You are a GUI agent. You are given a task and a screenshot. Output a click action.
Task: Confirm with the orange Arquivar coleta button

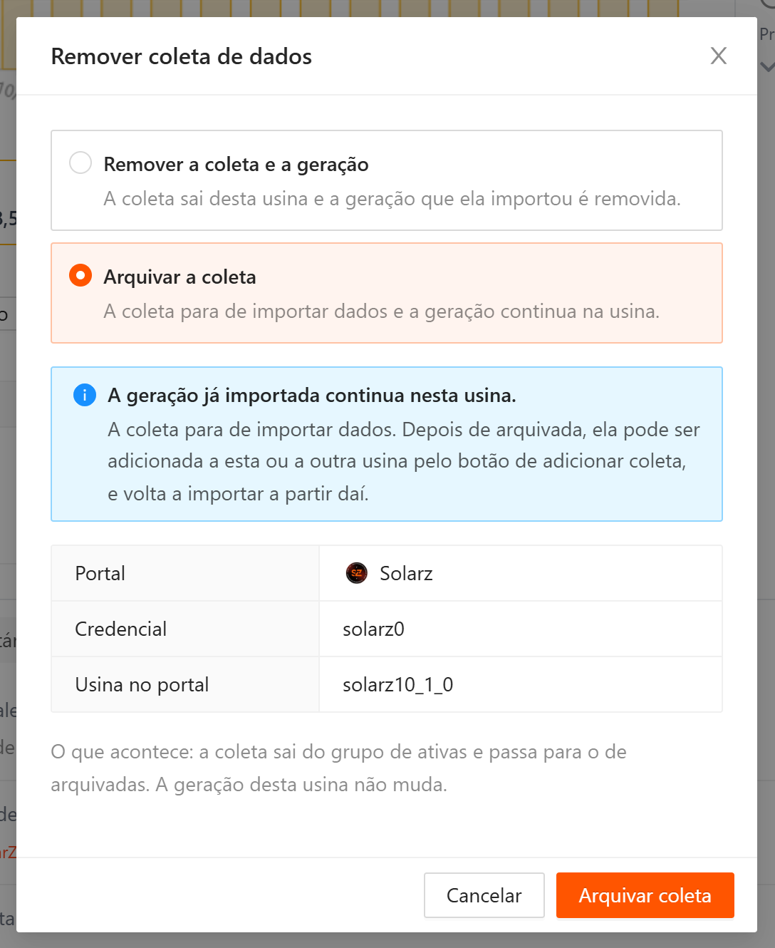tap(645, 895)
